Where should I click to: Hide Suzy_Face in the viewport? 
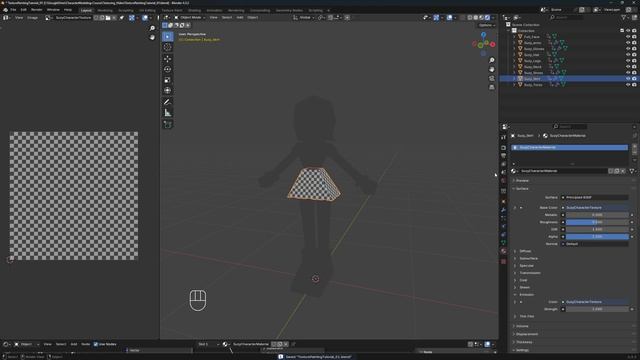coord(628,37)
